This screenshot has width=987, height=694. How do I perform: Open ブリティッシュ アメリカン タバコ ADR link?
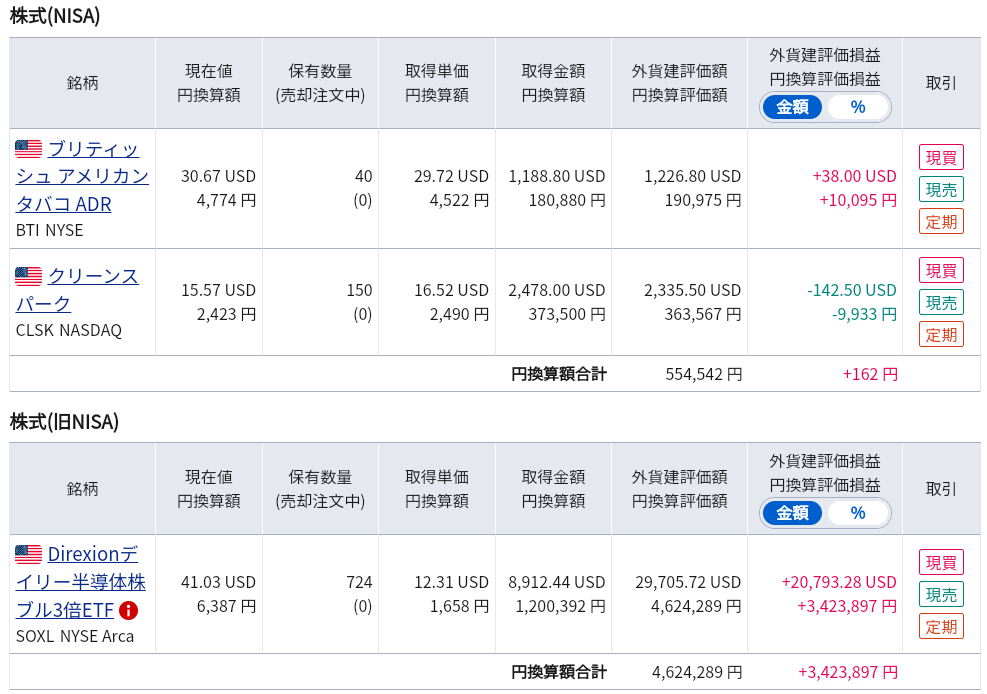(82, 177)
